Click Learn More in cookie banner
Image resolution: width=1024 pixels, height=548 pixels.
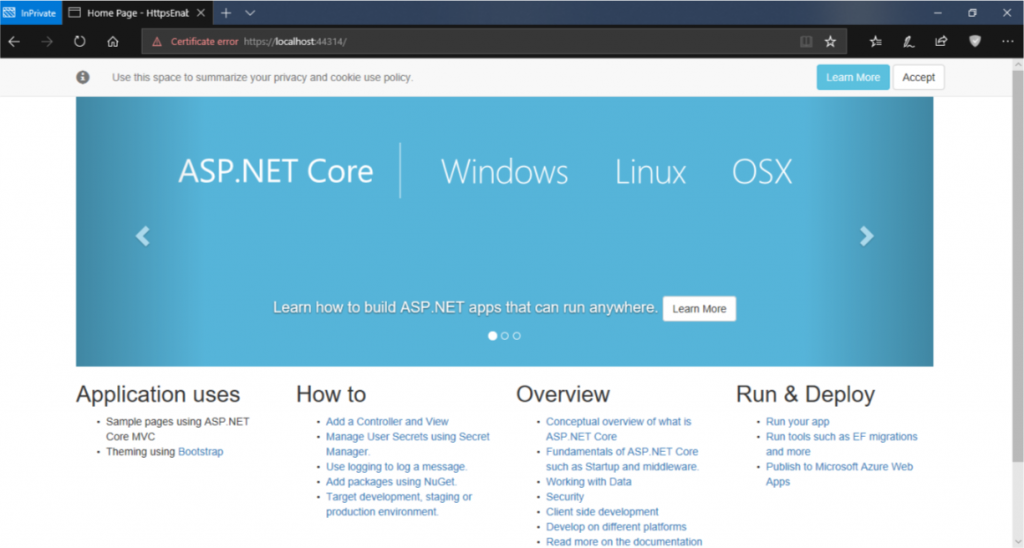(853, 77)
